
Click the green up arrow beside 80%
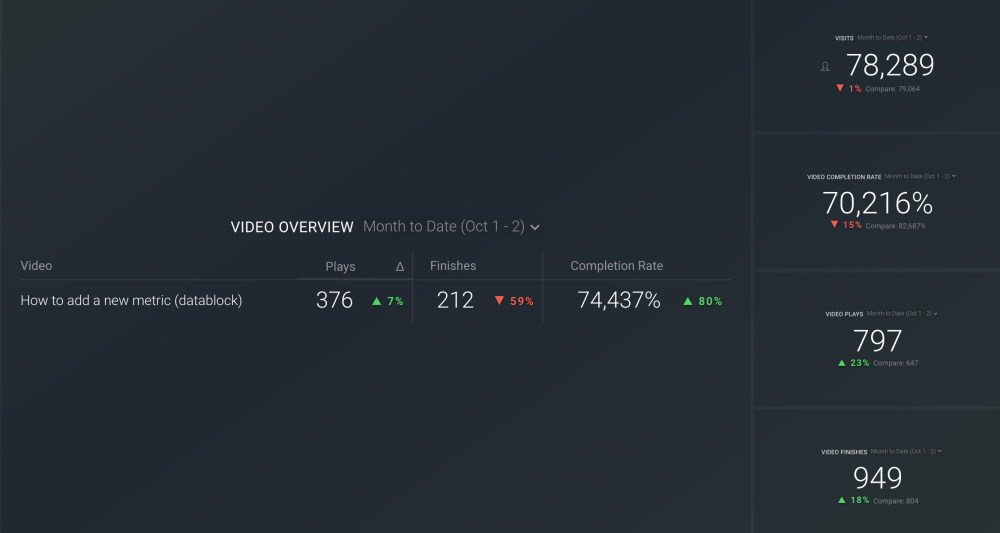[688, 301]
